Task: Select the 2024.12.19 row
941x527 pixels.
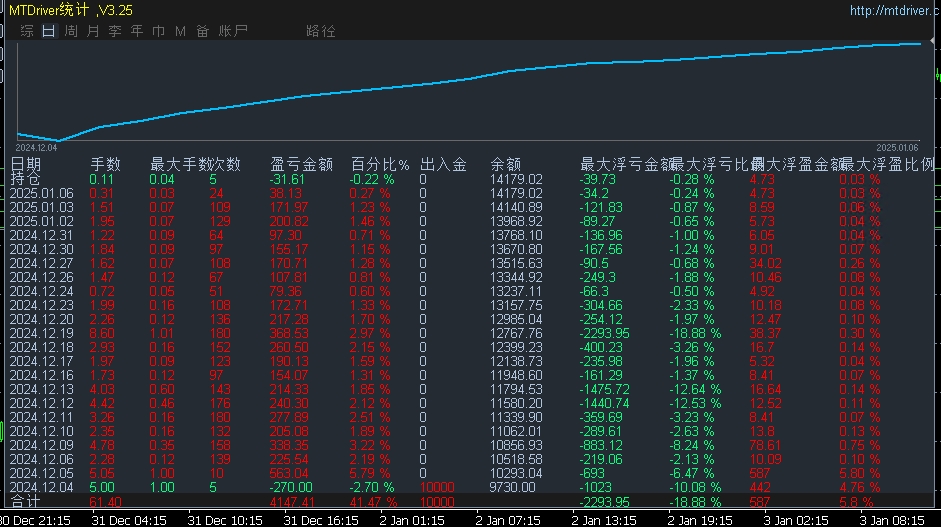Action: click(x=470, y=333)
